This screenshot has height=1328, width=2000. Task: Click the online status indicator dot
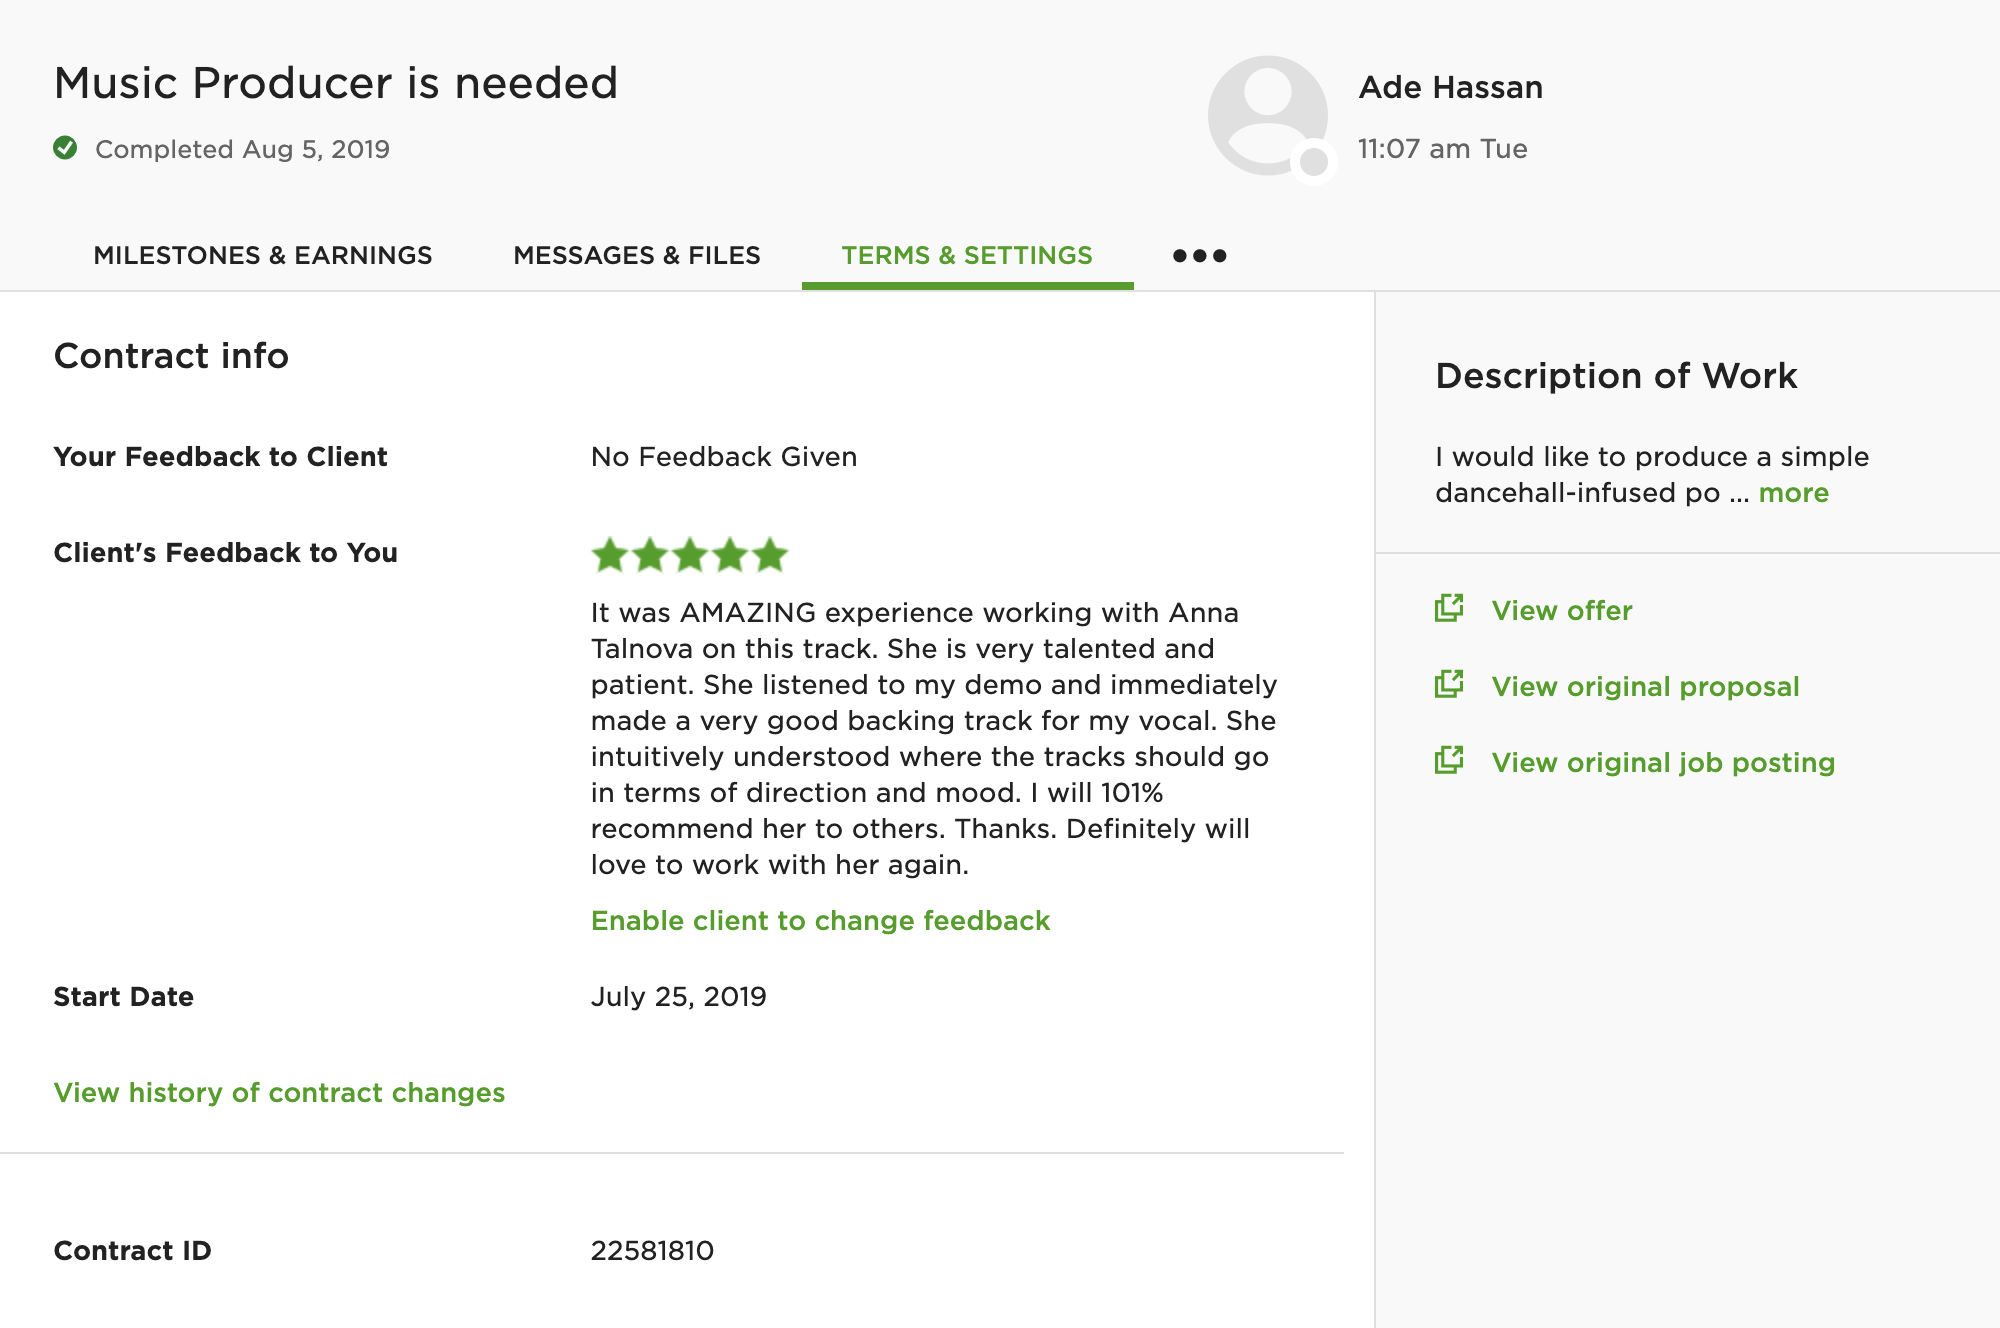[x=1313, y=161]
